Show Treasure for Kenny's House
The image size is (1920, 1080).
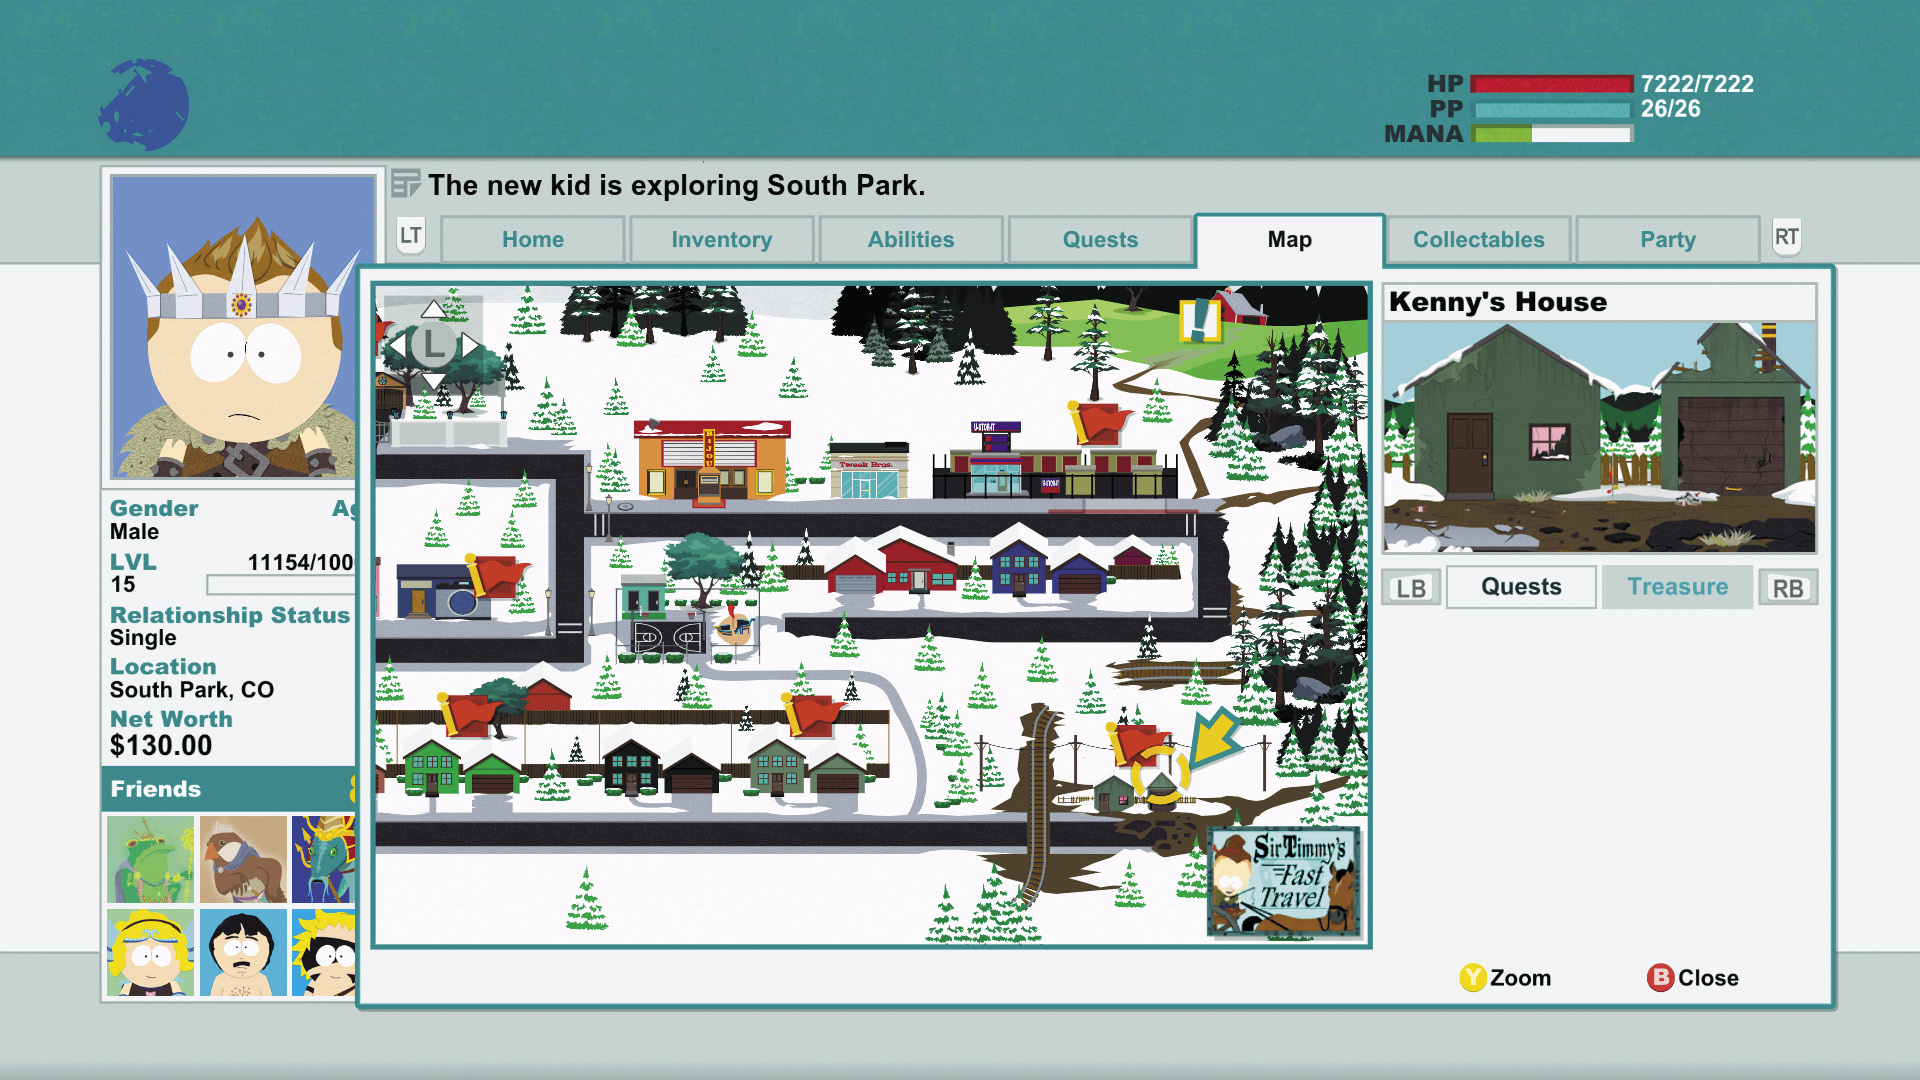click(1677, 587)
